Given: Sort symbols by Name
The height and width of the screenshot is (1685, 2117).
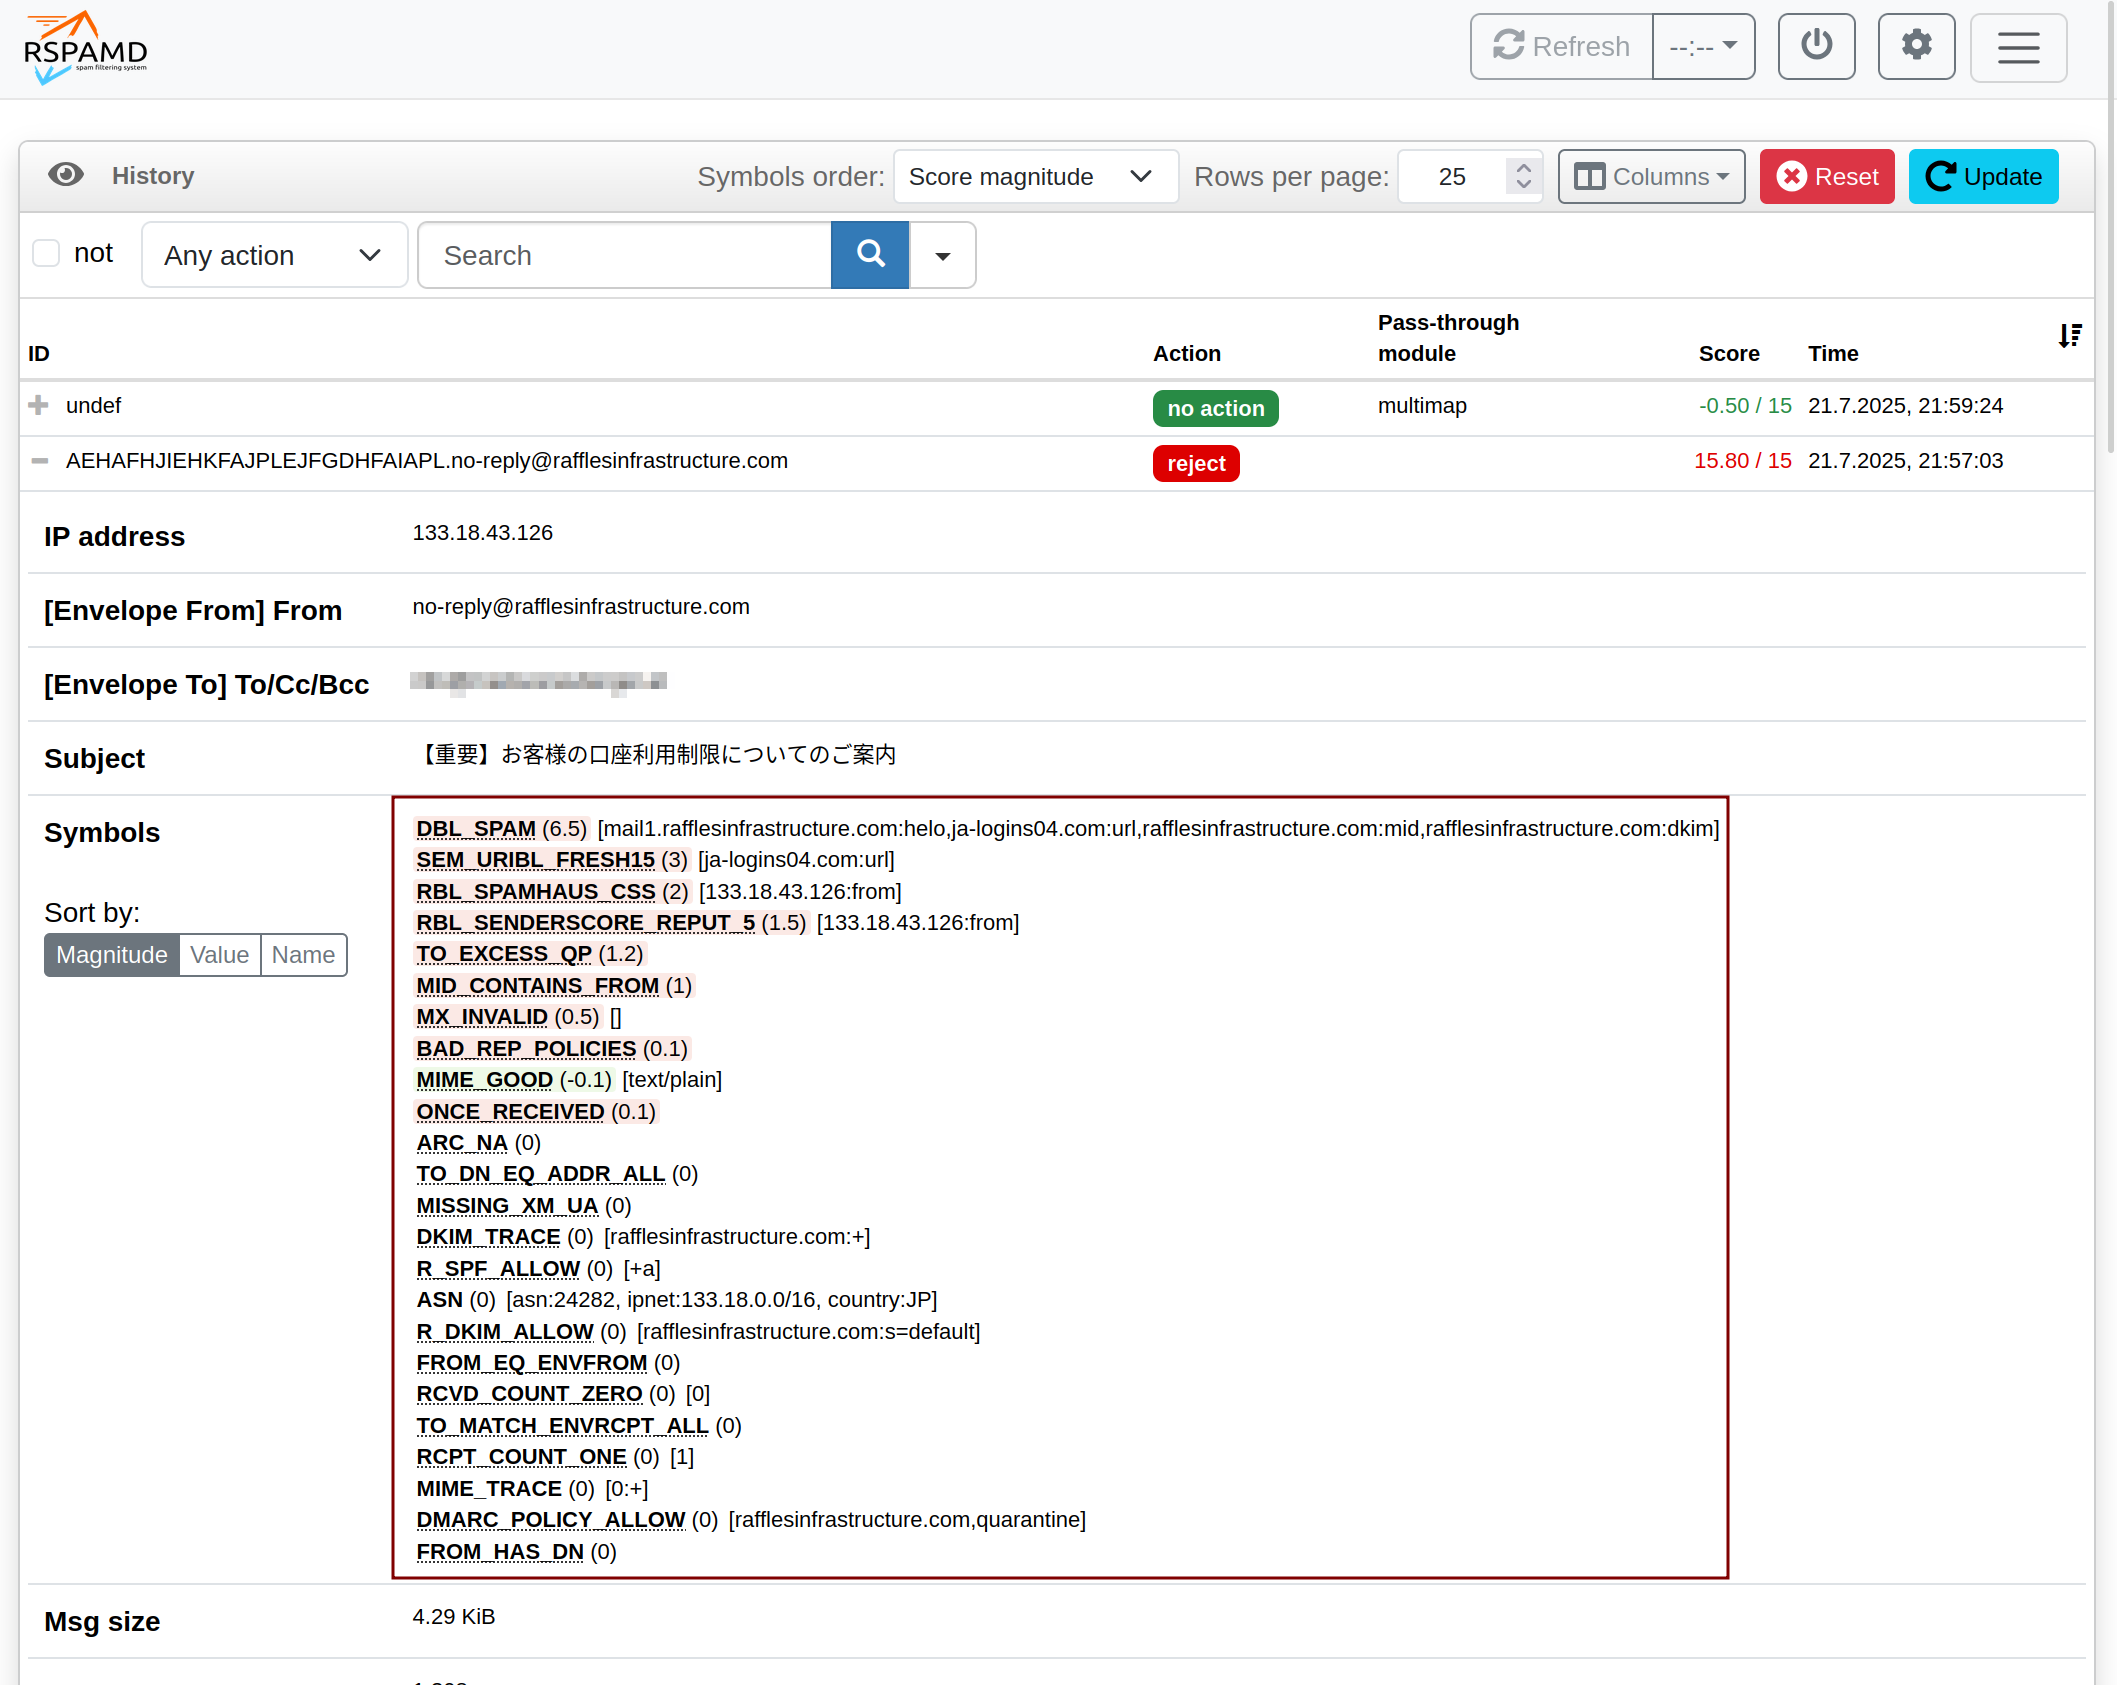Looking at the screenshot, I should pos(303,955).
